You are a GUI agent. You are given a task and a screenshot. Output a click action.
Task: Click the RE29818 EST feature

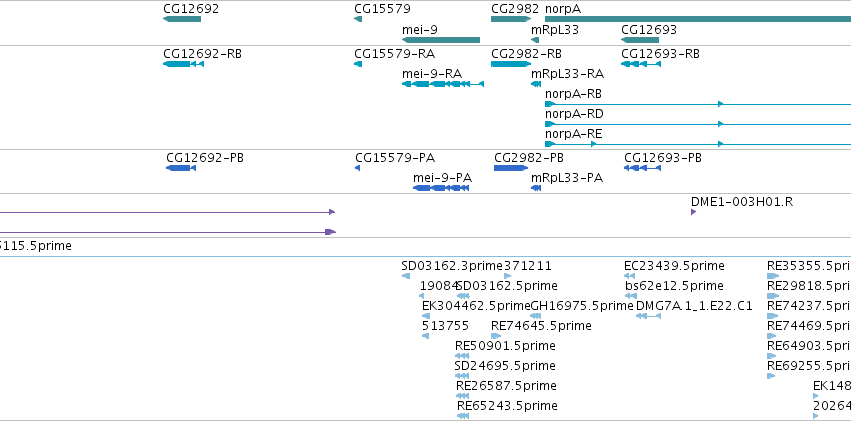click(x=773, y=296)
